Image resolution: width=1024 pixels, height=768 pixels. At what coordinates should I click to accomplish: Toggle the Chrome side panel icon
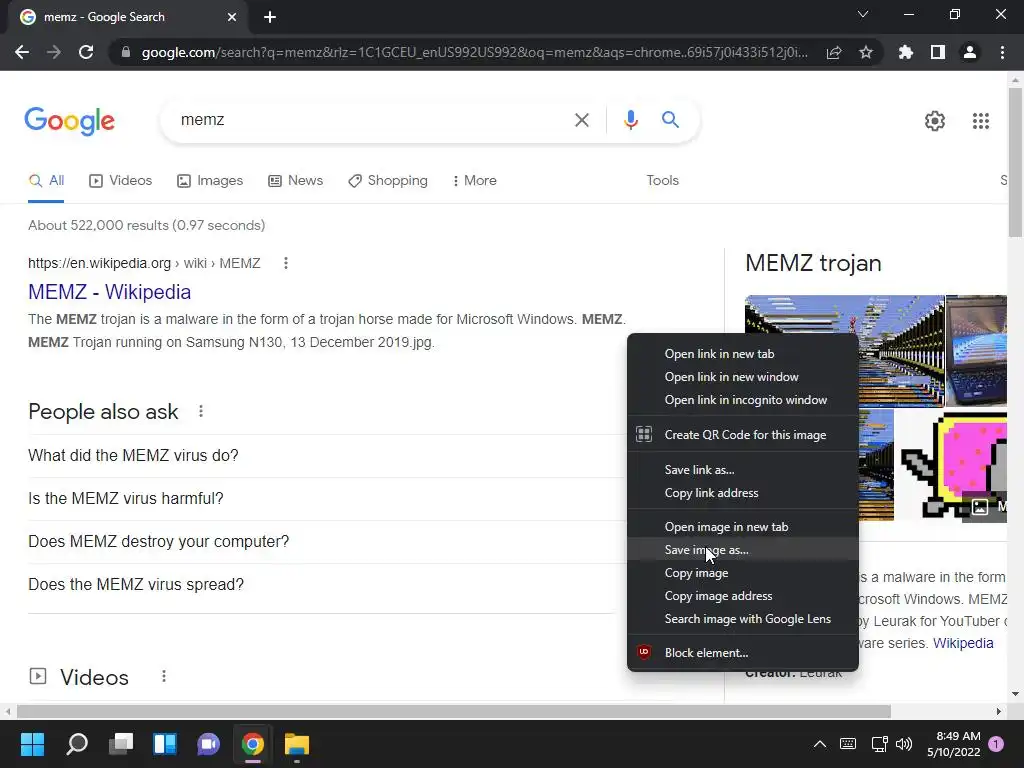[938, 52]
